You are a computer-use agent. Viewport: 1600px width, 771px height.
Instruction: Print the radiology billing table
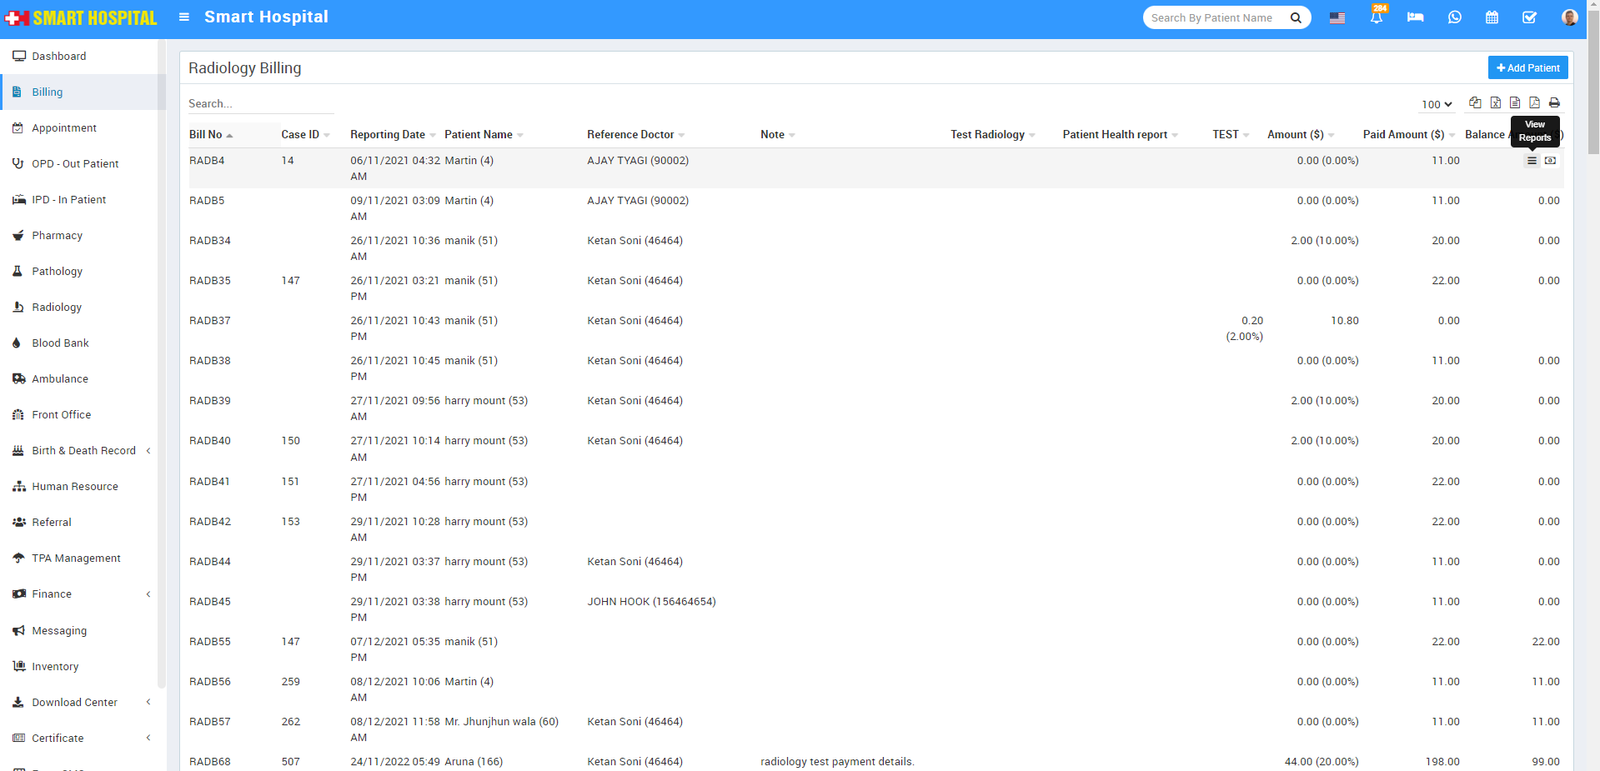click(1554, 103)
